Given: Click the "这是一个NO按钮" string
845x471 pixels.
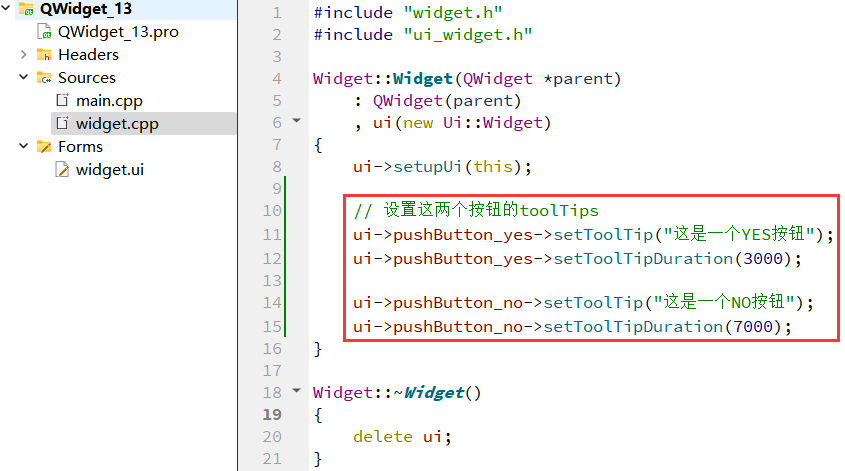Looking at the screenshot, I should tap(724, 302).
